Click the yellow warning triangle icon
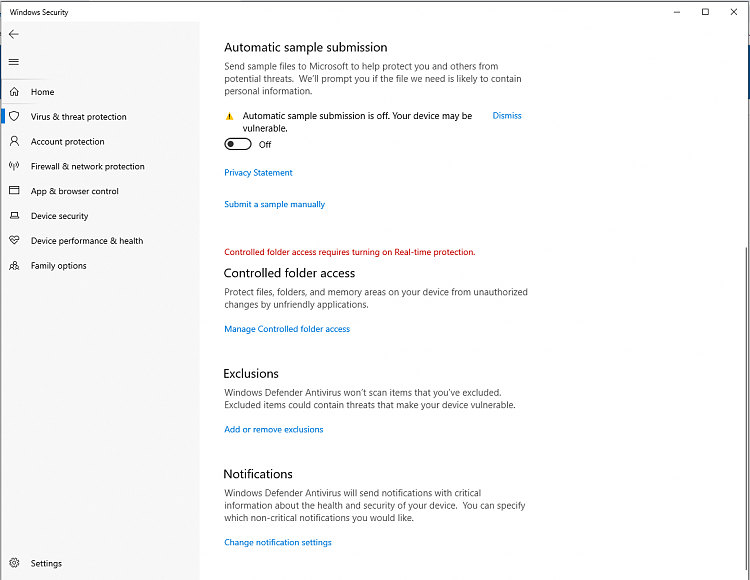Viewport: 750px width, 580px height. pyautogui.click(x=230, y=116)
